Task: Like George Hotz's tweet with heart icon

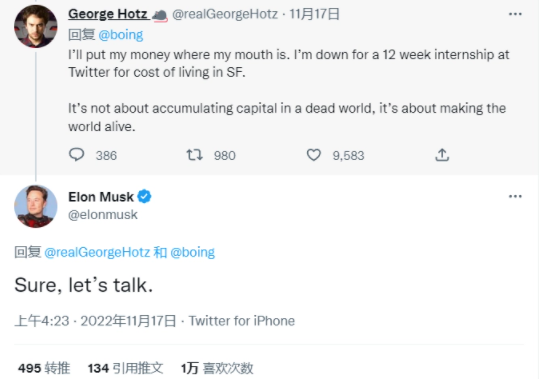Action: [313, 155]
